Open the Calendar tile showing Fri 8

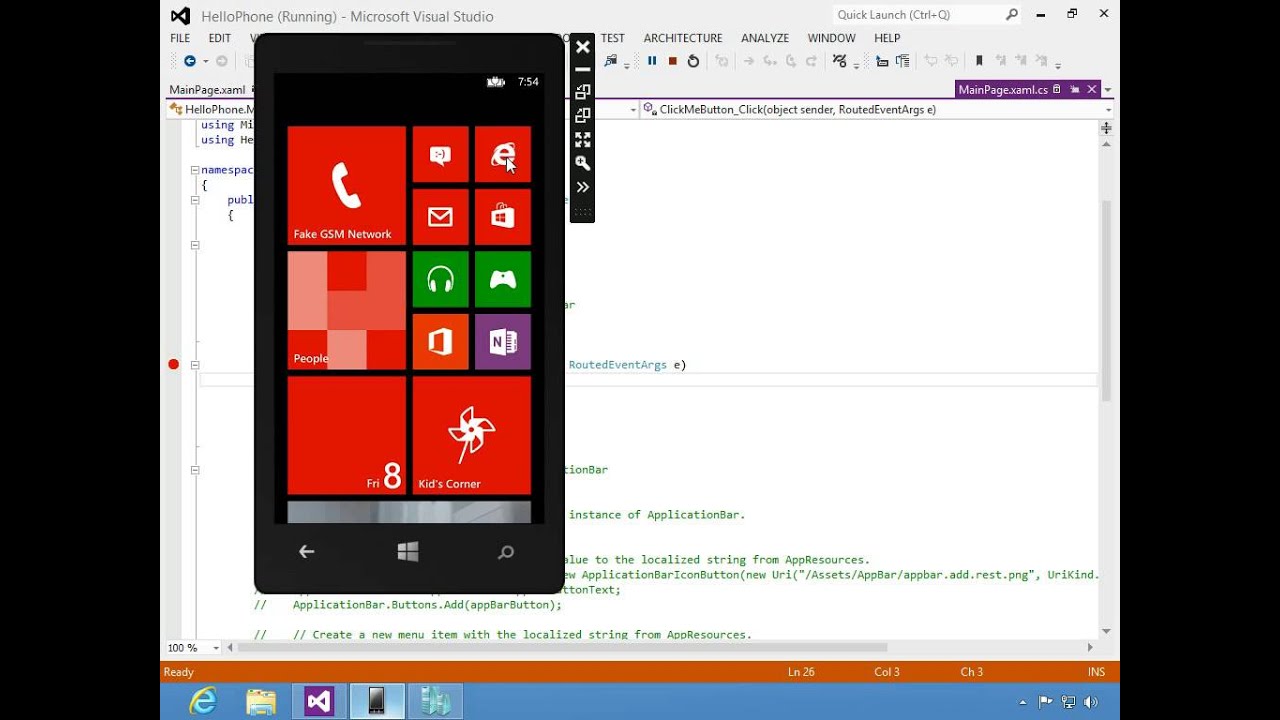(346, 435)
